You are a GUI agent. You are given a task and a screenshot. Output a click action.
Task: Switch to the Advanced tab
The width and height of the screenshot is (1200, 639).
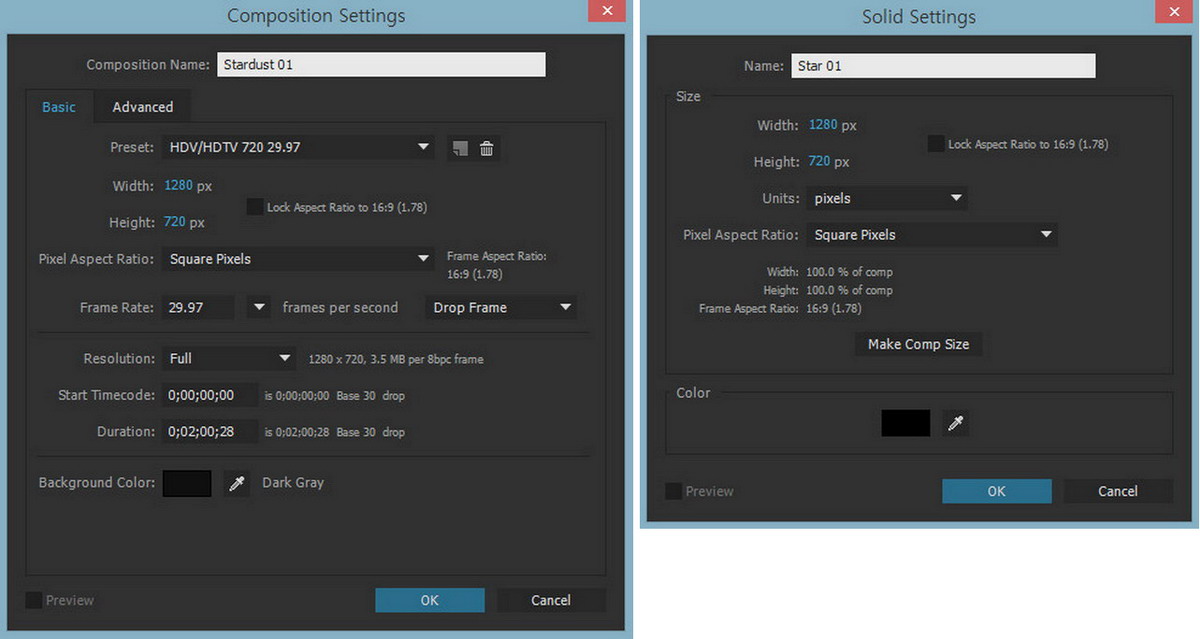tap(142, 107)
